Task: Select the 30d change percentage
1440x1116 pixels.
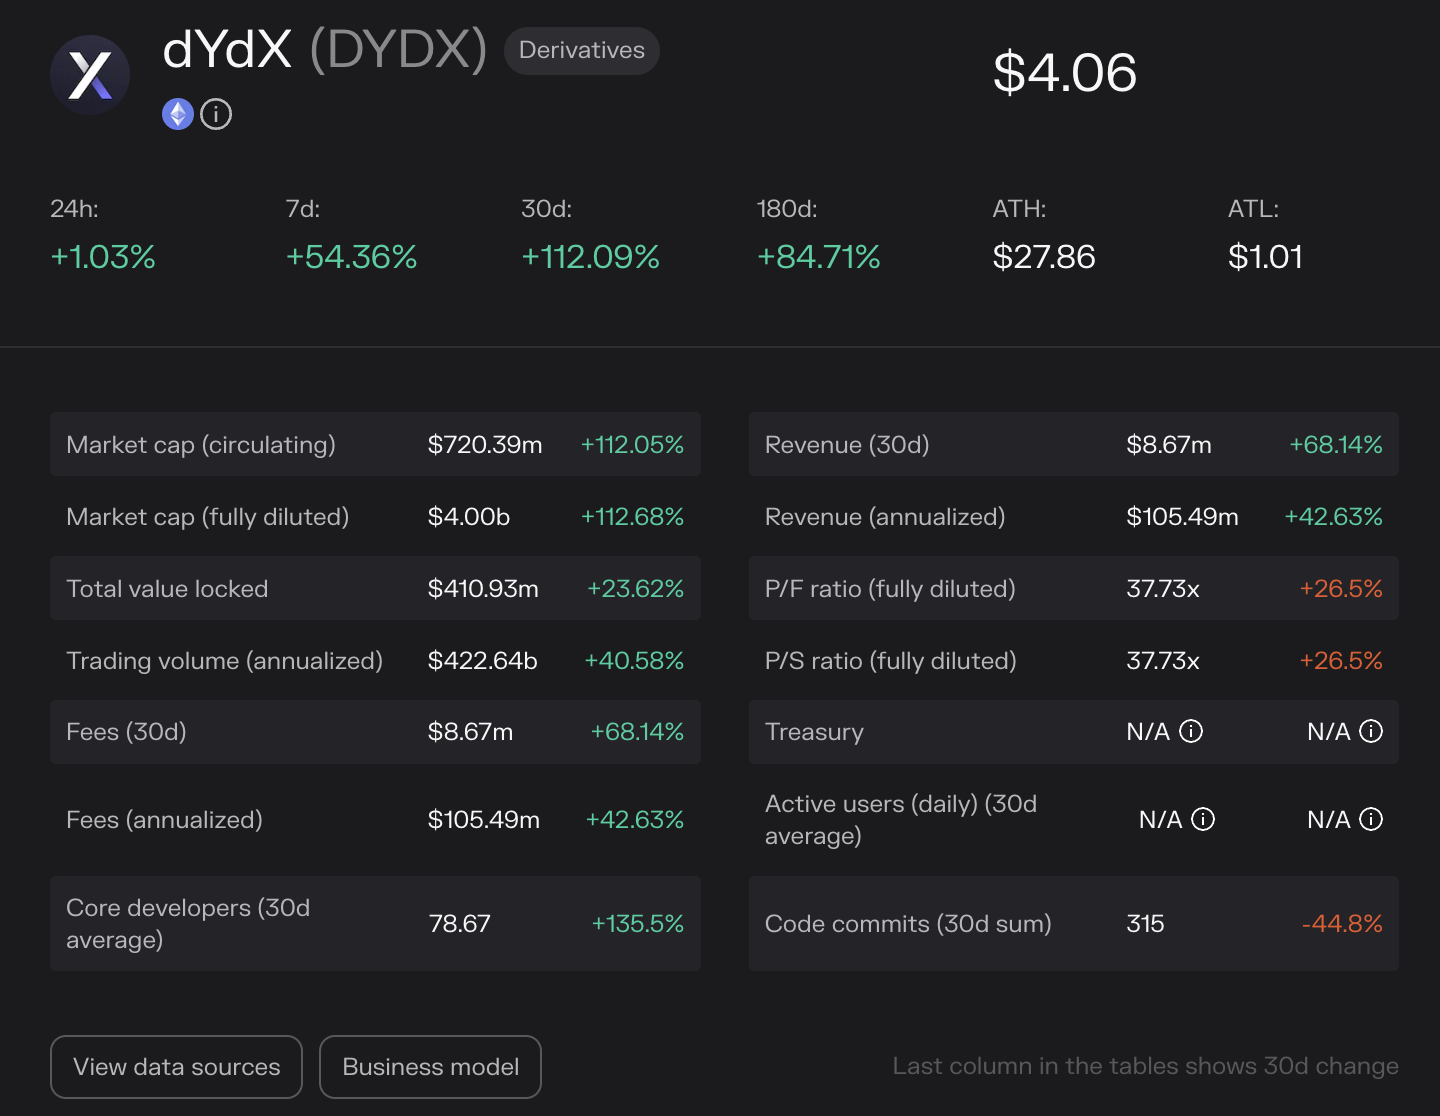Action: 589,257
